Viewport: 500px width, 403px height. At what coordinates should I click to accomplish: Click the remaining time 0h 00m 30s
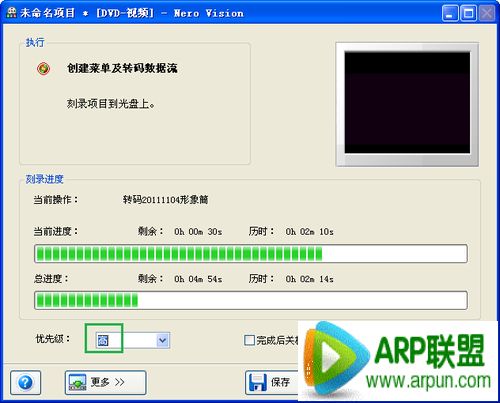198,231
